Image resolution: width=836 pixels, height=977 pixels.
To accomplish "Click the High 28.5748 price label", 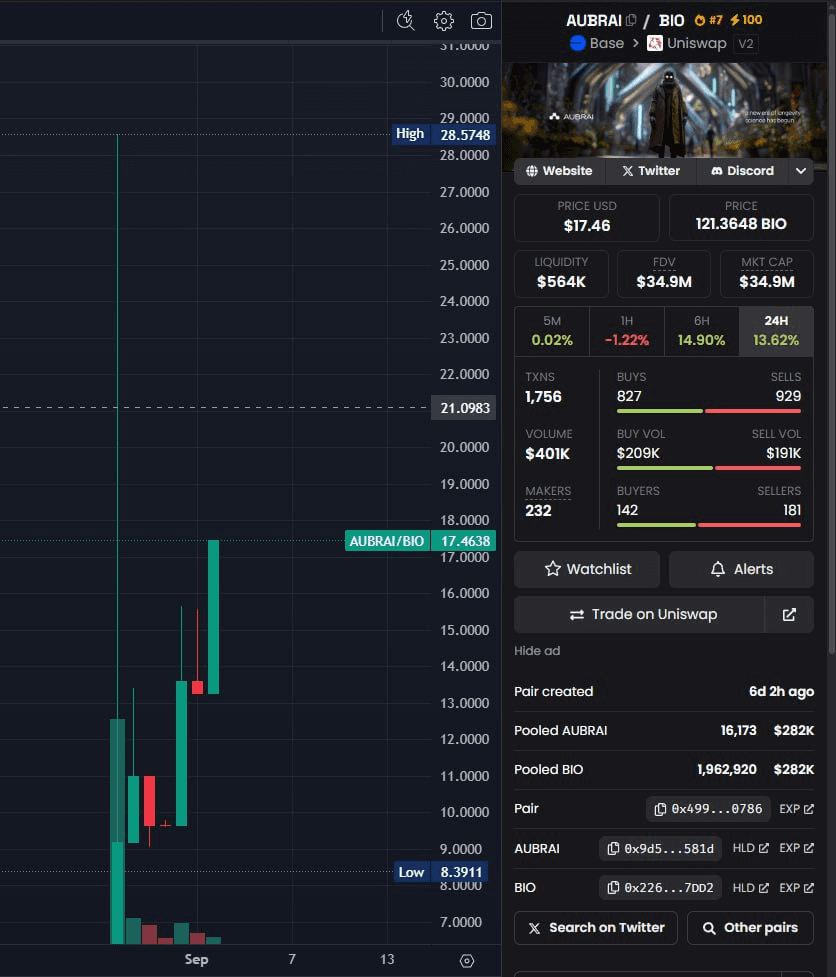I will coord(444,135).
